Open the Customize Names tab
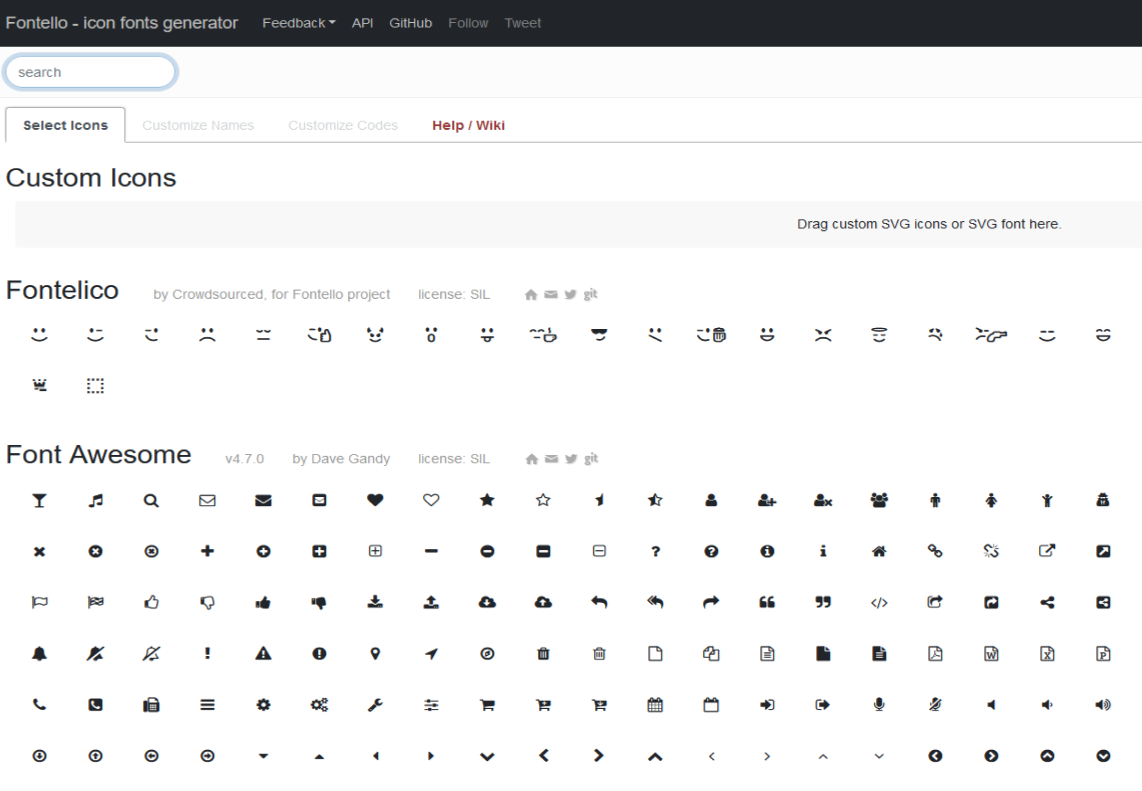The width and height of the screenshot is (1142, 791). coord(198,125)
